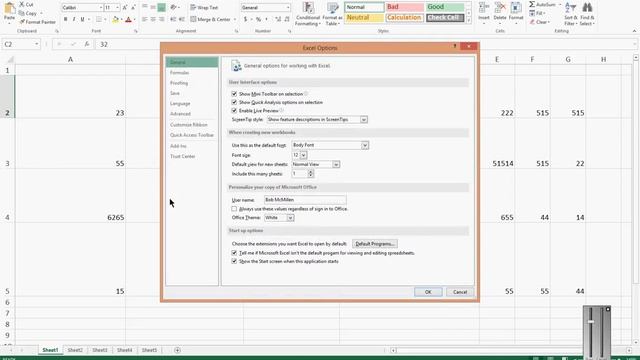
Task: Select Save category in Excel Options
Action: (x=175, y=93)
